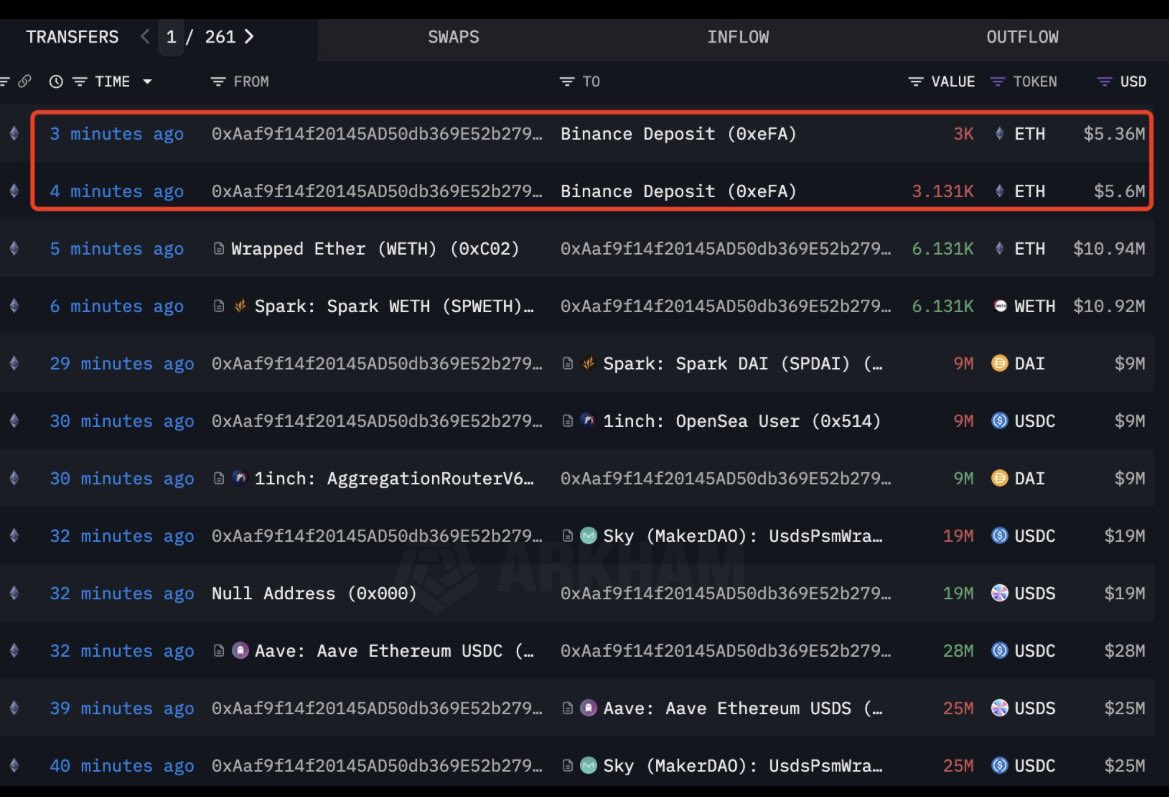Click Ethereum chain icon on 40 minutes row
This screenshot has height=797, width=1169.
click(x=14, y=766)
